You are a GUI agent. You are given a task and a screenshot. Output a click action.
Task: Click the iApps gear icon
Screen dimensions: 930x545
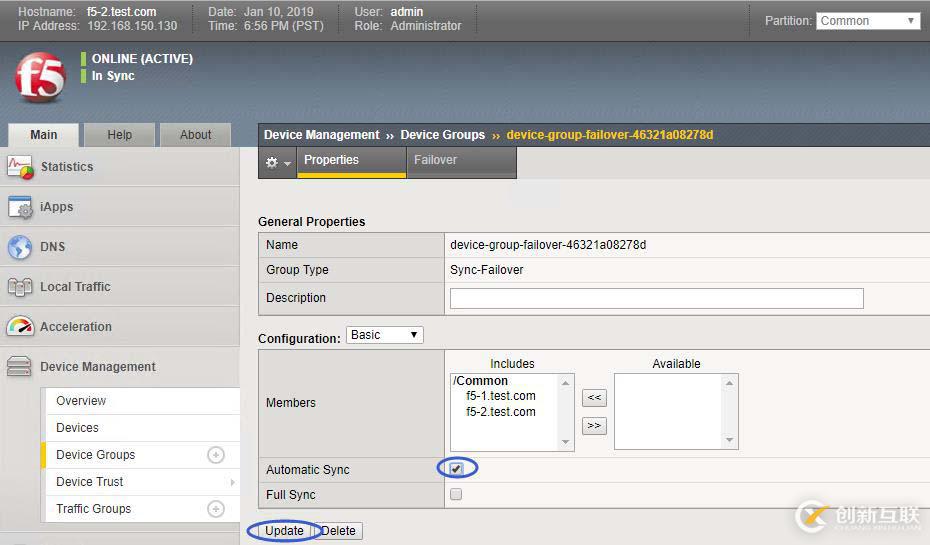point(20,207)
